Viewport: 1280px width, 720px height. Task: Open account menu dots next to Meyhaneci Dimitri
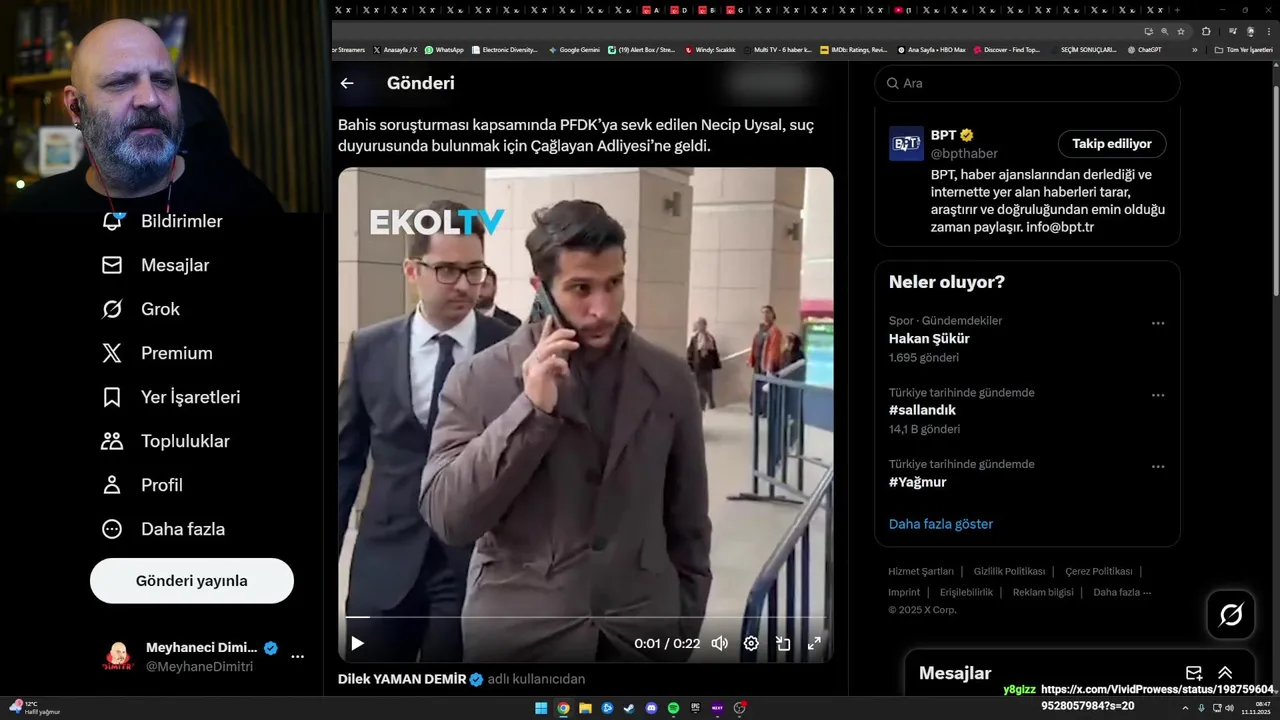[x=297, y=657]
